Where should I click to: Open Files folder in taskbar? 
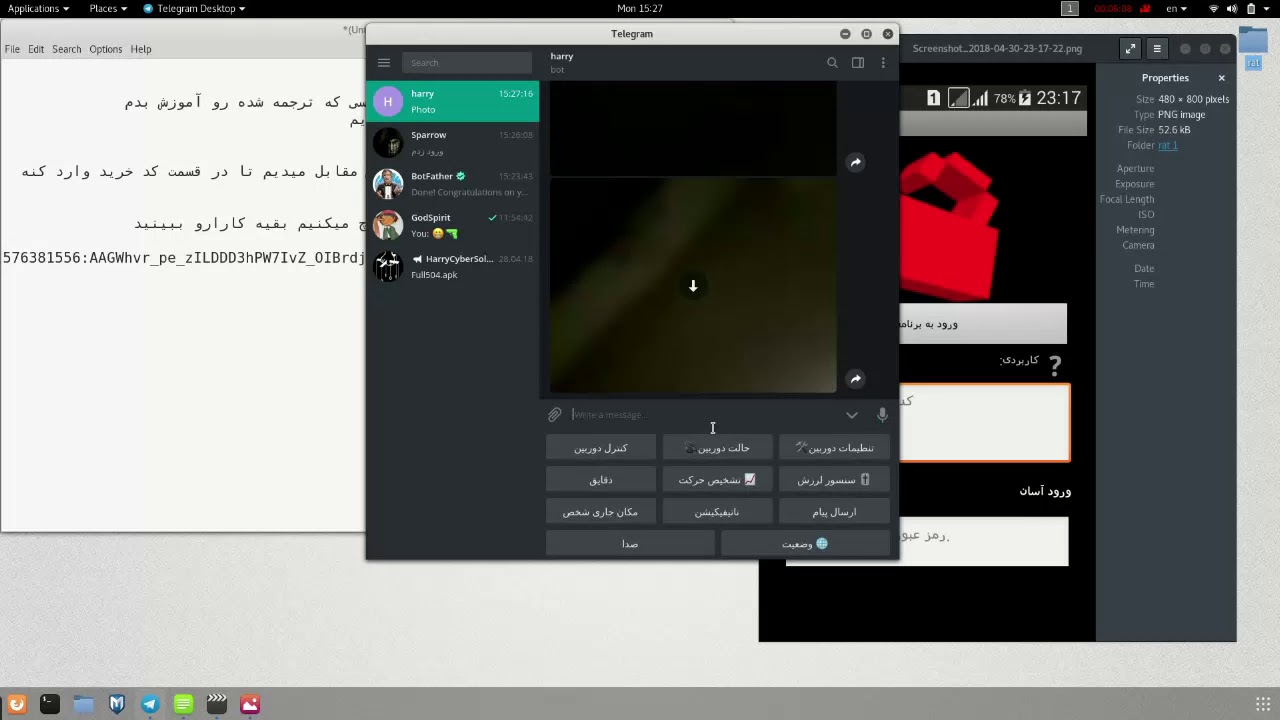coord(83,705)
